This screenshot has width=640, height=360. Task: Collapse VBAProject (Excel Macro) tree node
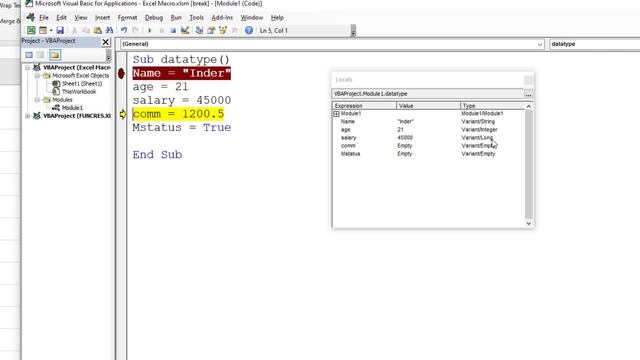(27, 67)
